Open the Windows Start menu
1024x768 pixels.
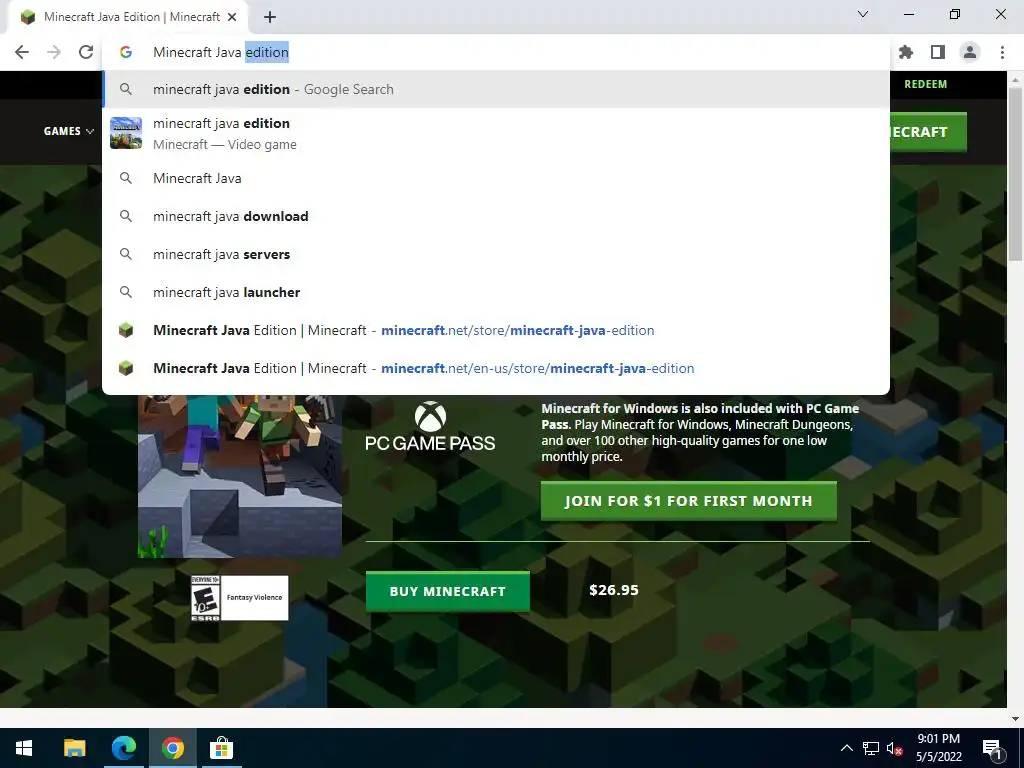tap(24, 748)
